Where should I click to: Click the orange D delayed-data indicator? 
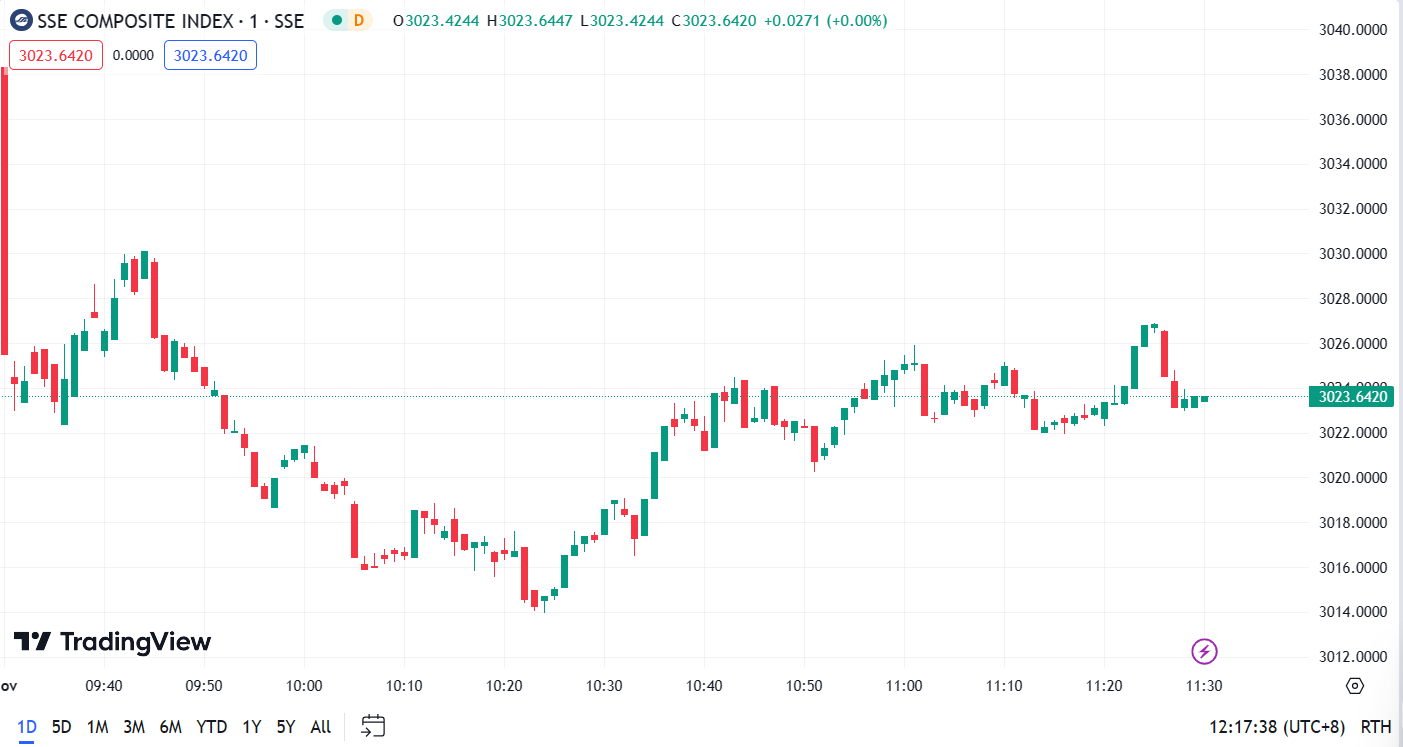(358, 20)
